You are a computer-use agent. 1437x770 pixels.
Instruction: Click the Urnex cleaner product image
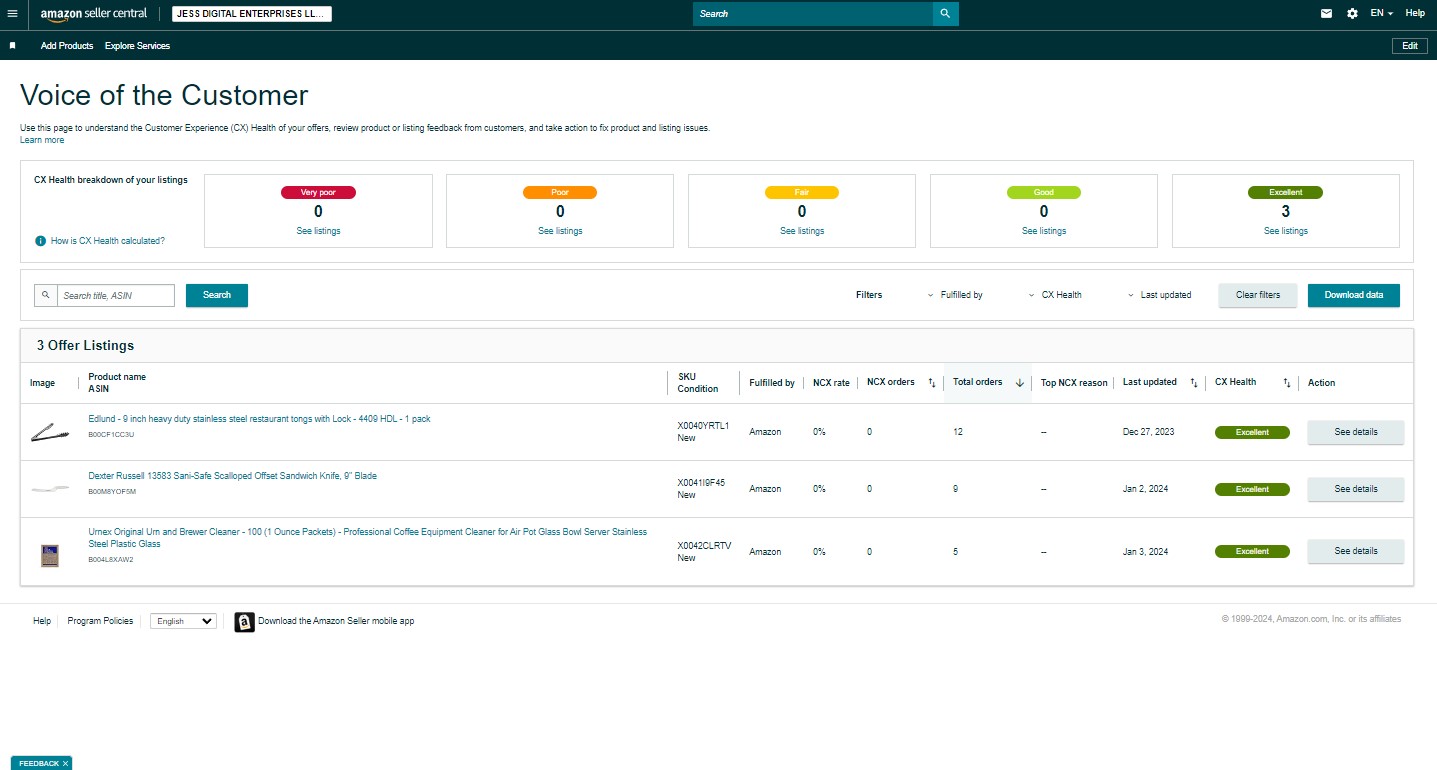(x=49, y=555)
